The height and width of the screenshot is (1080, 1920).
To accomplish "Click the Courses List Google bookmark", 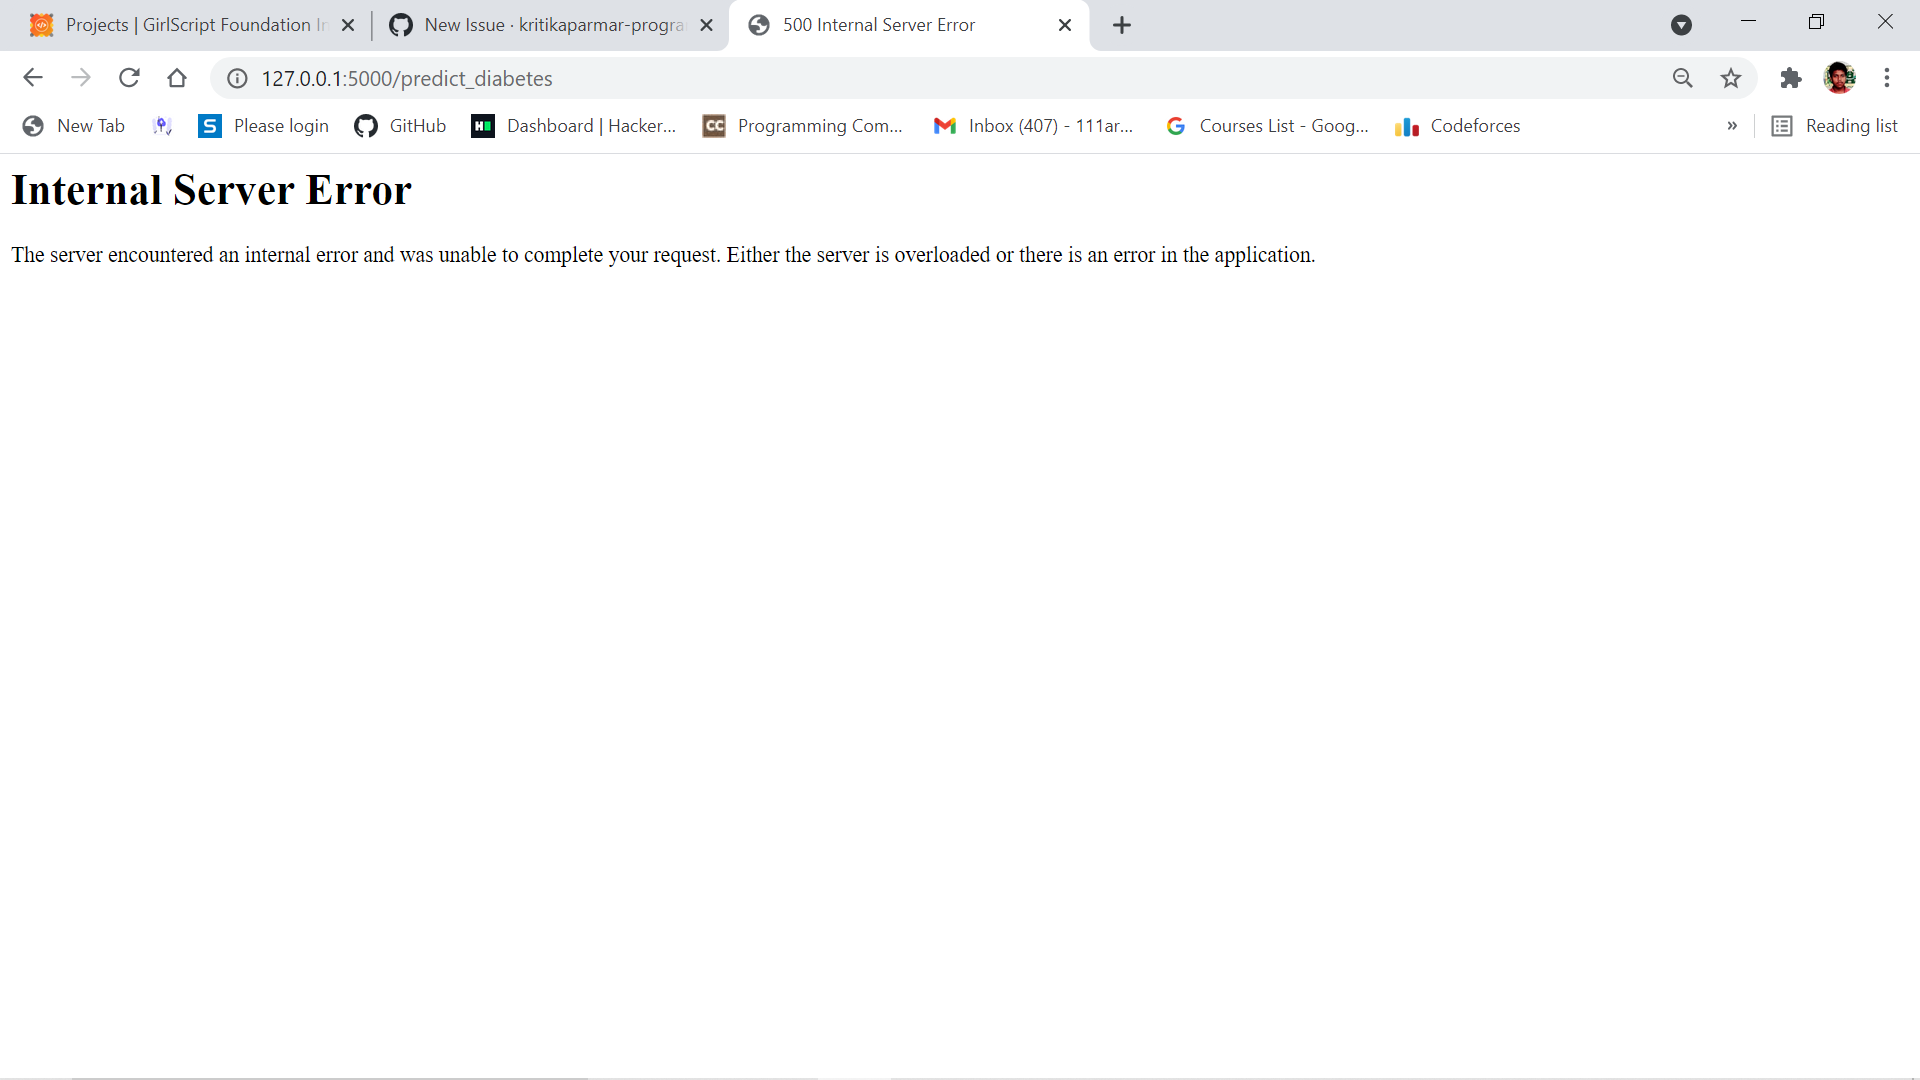I will point(1266,126).
